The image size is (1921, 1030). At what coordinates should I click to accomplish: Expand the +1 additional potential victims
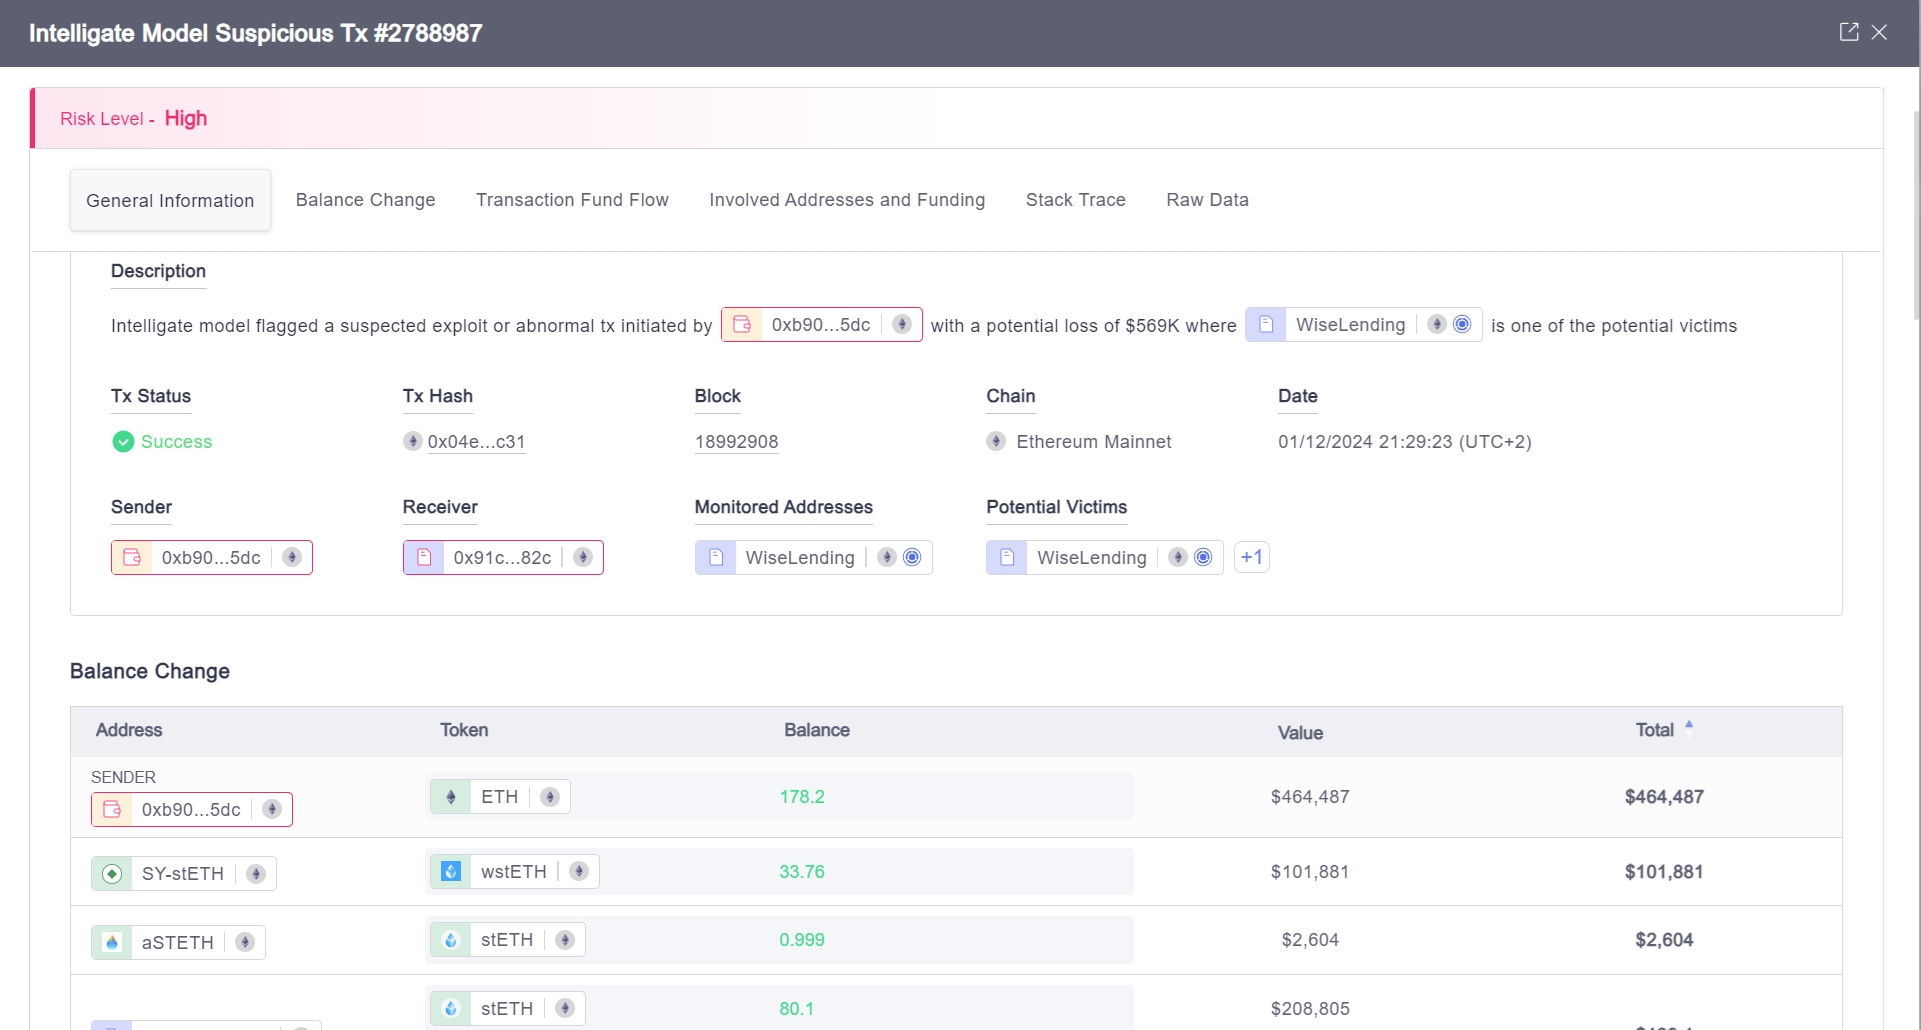click(x=1251, y=557)
